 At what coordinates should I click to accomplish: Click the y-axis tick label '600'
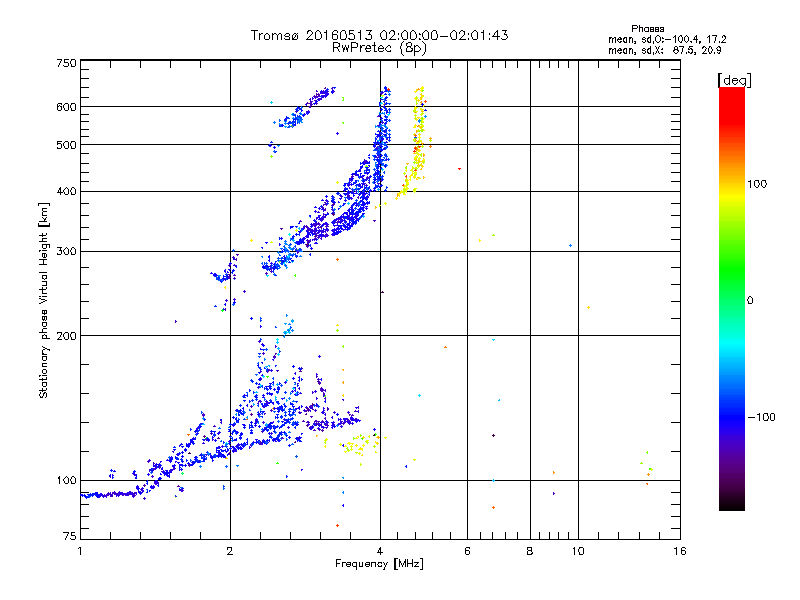coord(66,107)
